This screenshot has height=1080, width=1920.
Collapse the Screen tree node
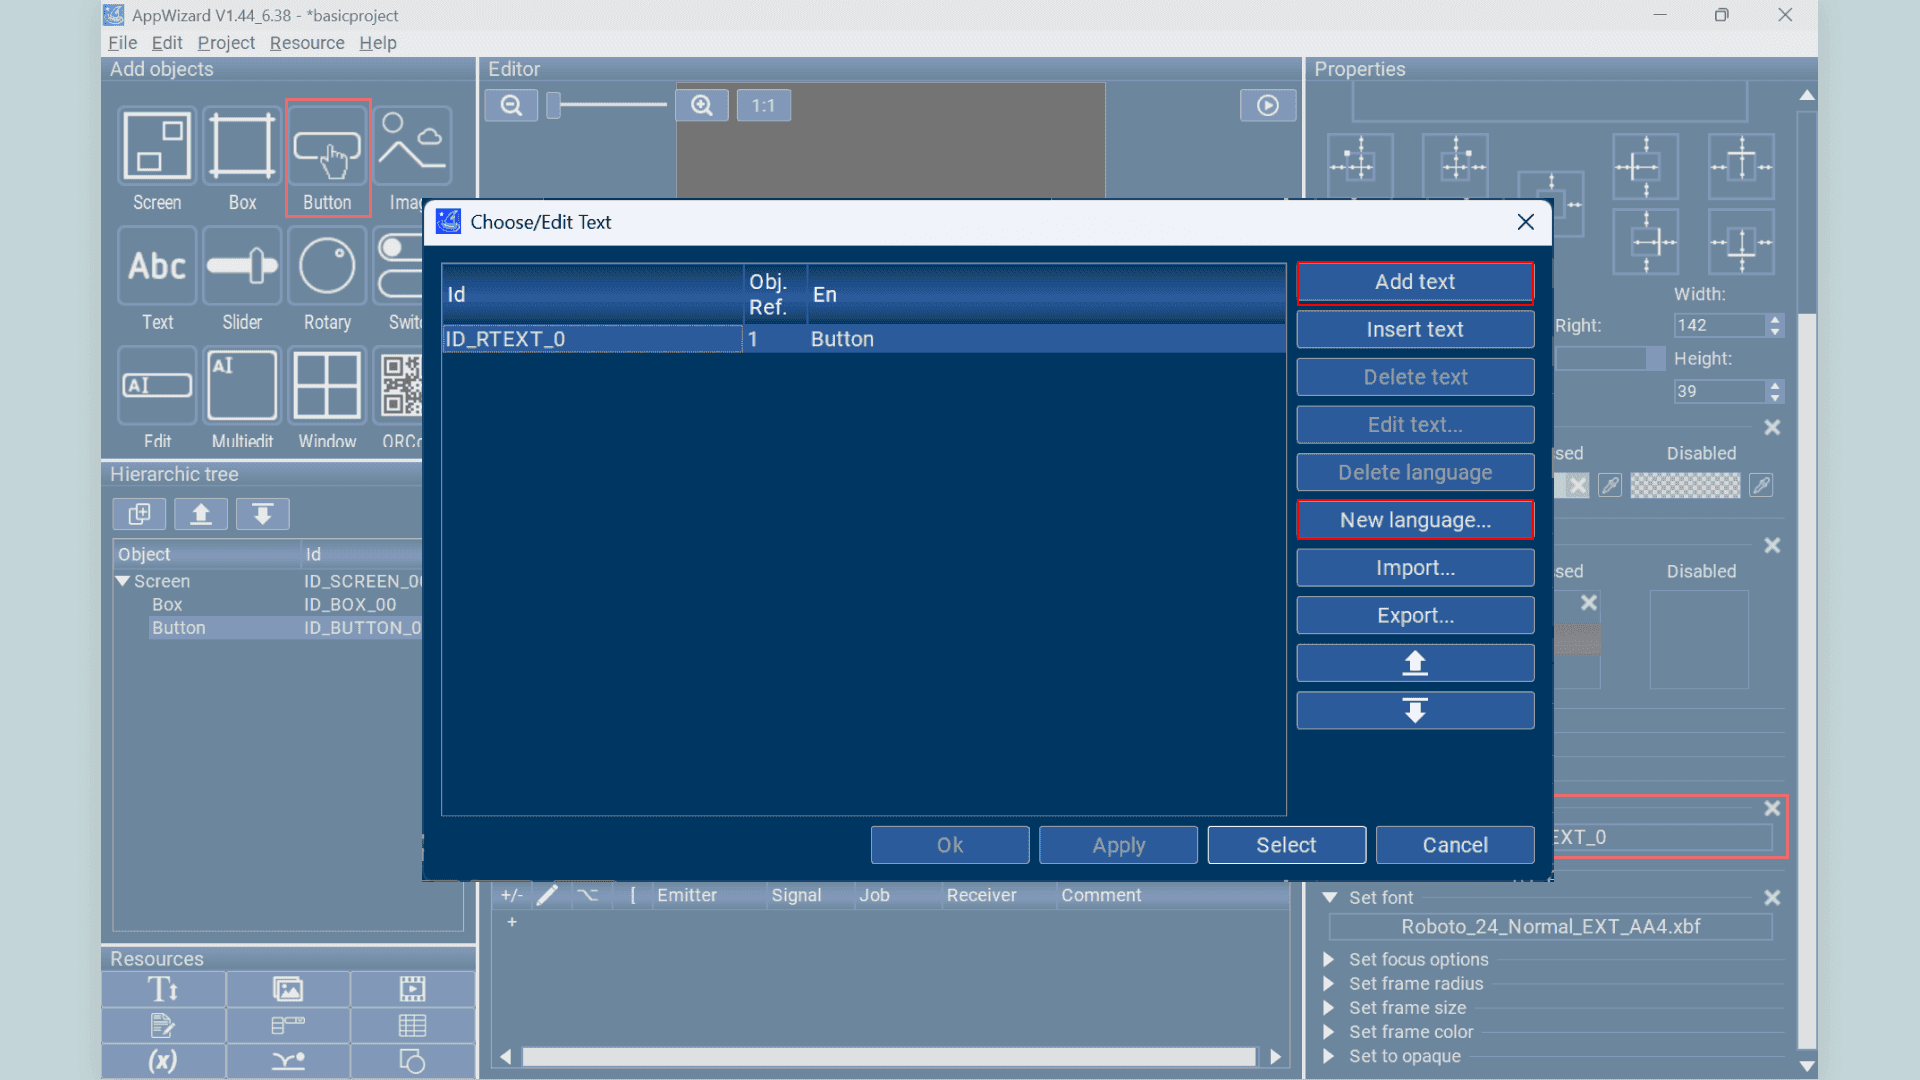pyautogui.click(x=122, y=581)
